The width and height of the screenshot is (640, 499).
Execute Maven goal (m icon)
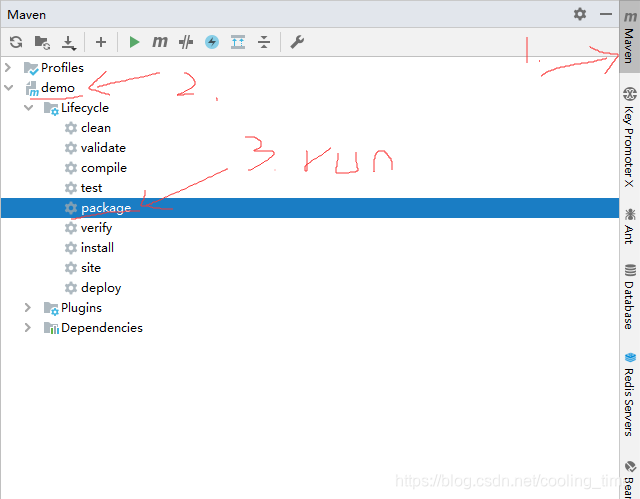[160, 42]
